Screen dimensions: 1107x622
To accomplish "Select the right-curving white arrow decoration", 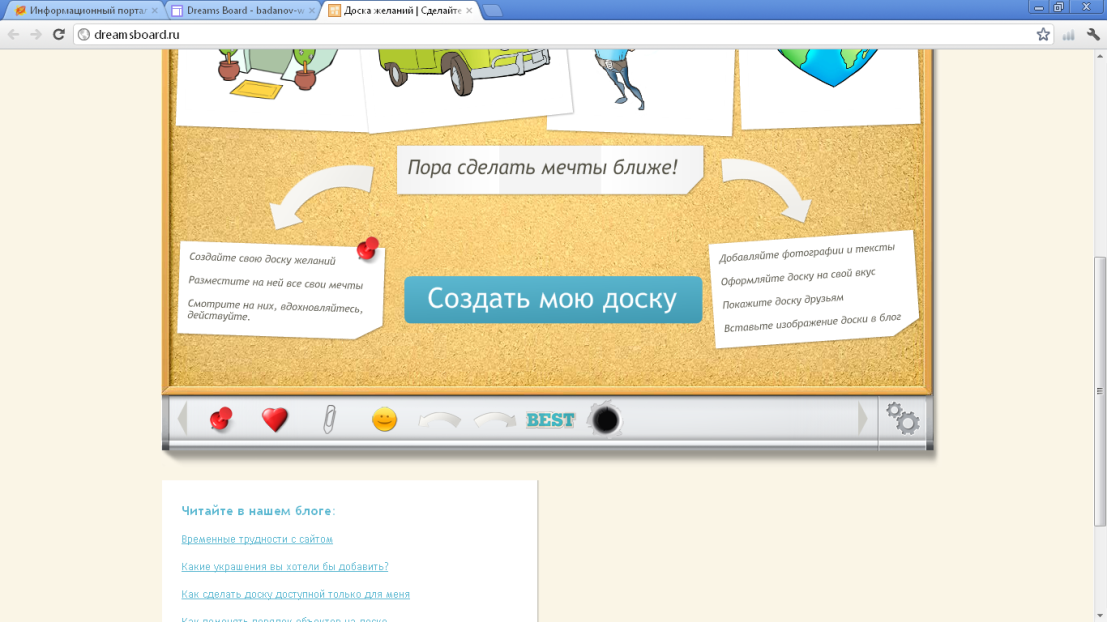I will point(495,421).
